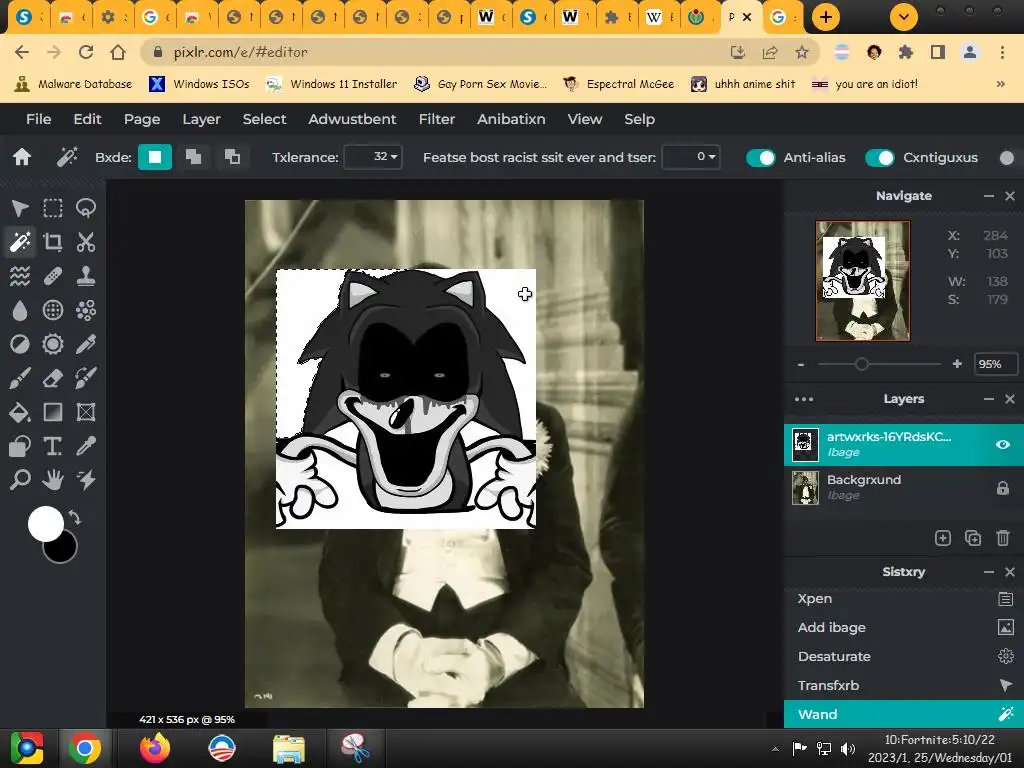Click the zoom percentage field
This screenshot has height=768, width=1024.
point(995,364)
